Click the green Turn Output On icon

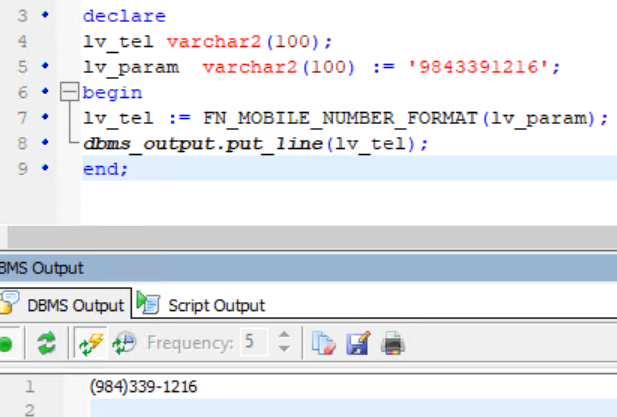6,344
